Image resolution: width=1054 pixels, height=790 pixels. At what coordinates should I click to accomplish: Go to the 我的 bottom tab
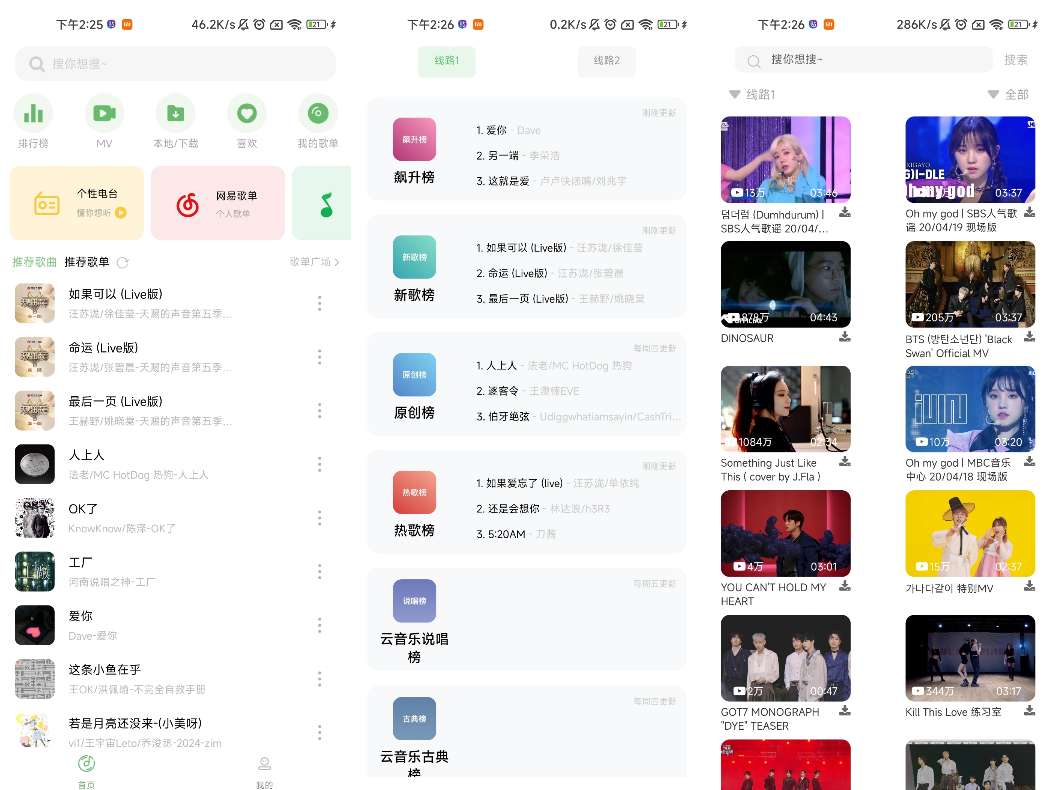pyautogui.click(x=264, y=771)
